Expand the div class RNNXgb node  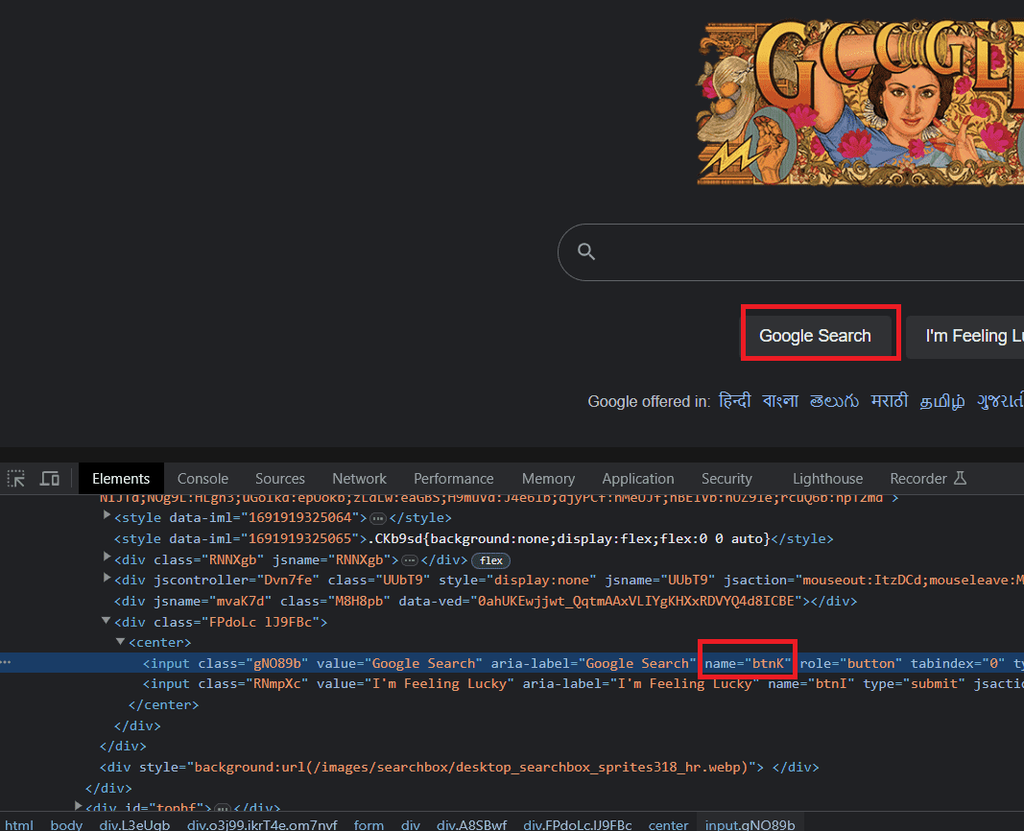pyautogui.click(x=106, y=558)
